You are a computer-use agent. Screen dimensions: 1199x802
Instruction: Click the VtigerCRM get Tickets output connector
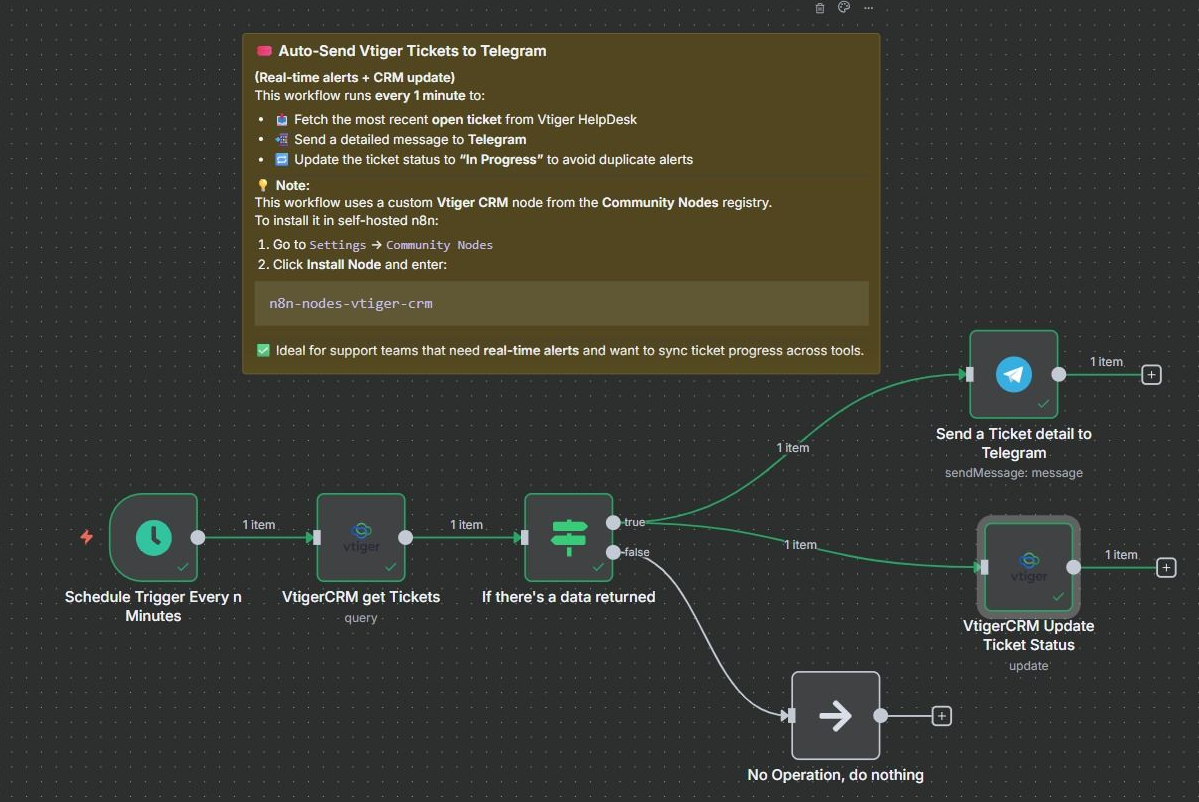(406, 537)
